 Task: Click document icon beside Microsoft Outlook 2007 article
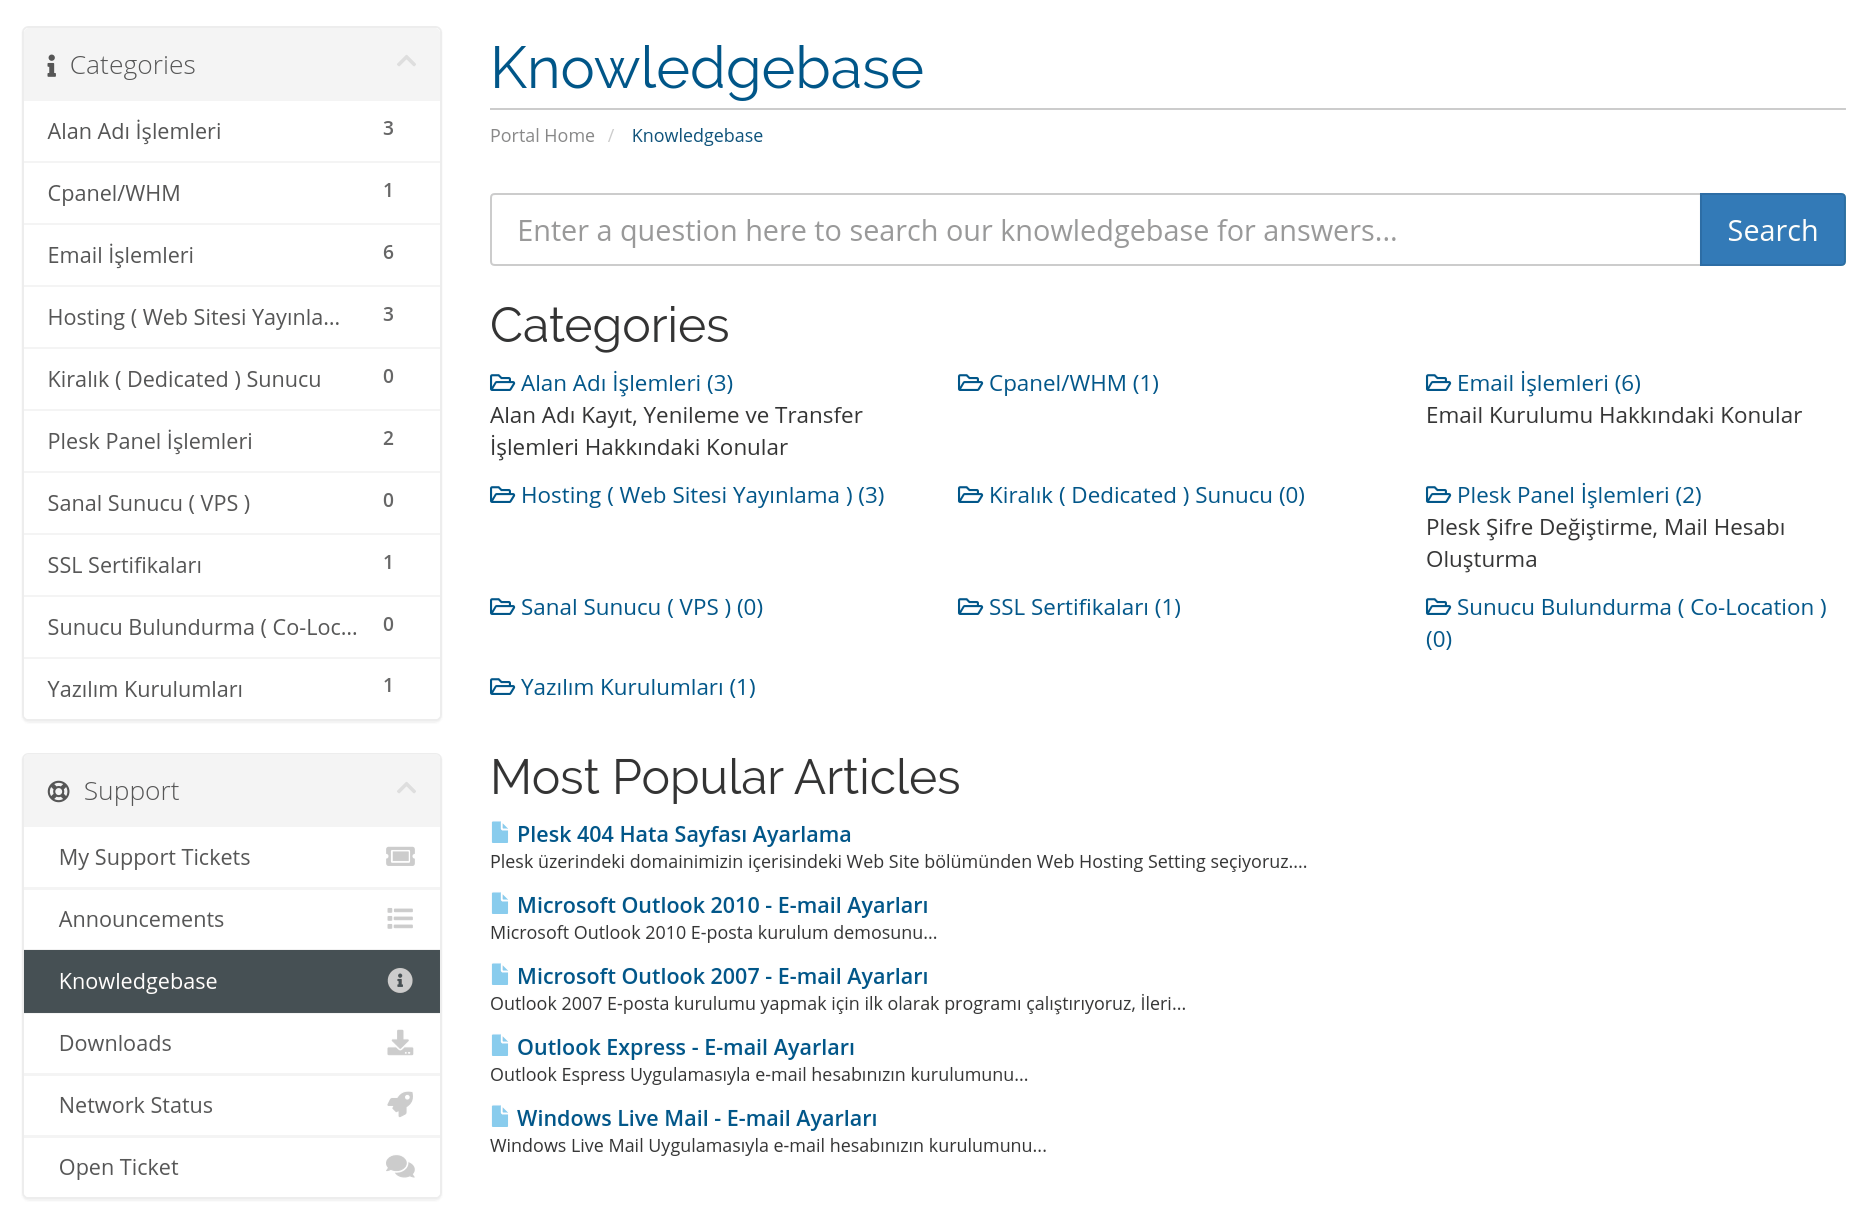click(500, 975)
